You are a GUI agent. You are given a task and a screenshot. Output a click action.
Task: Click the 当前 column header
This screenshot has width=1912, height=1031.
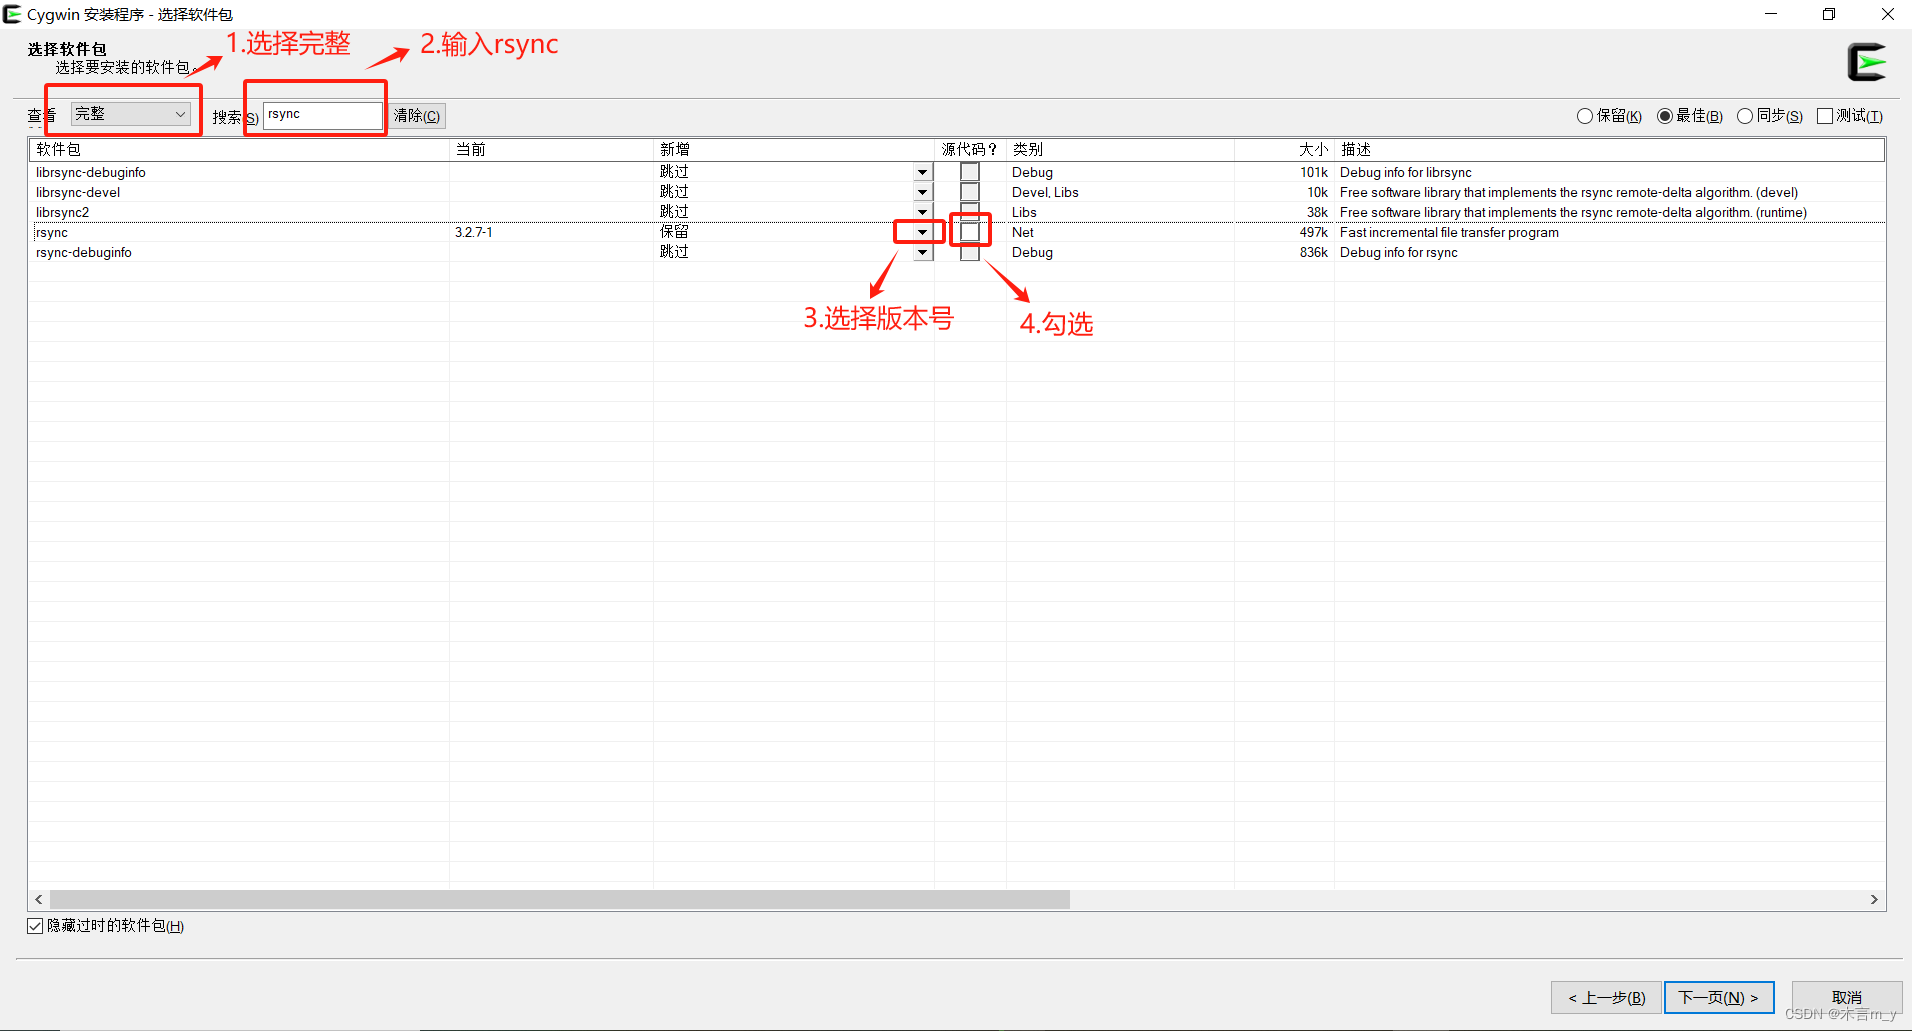tap(551, 150)
